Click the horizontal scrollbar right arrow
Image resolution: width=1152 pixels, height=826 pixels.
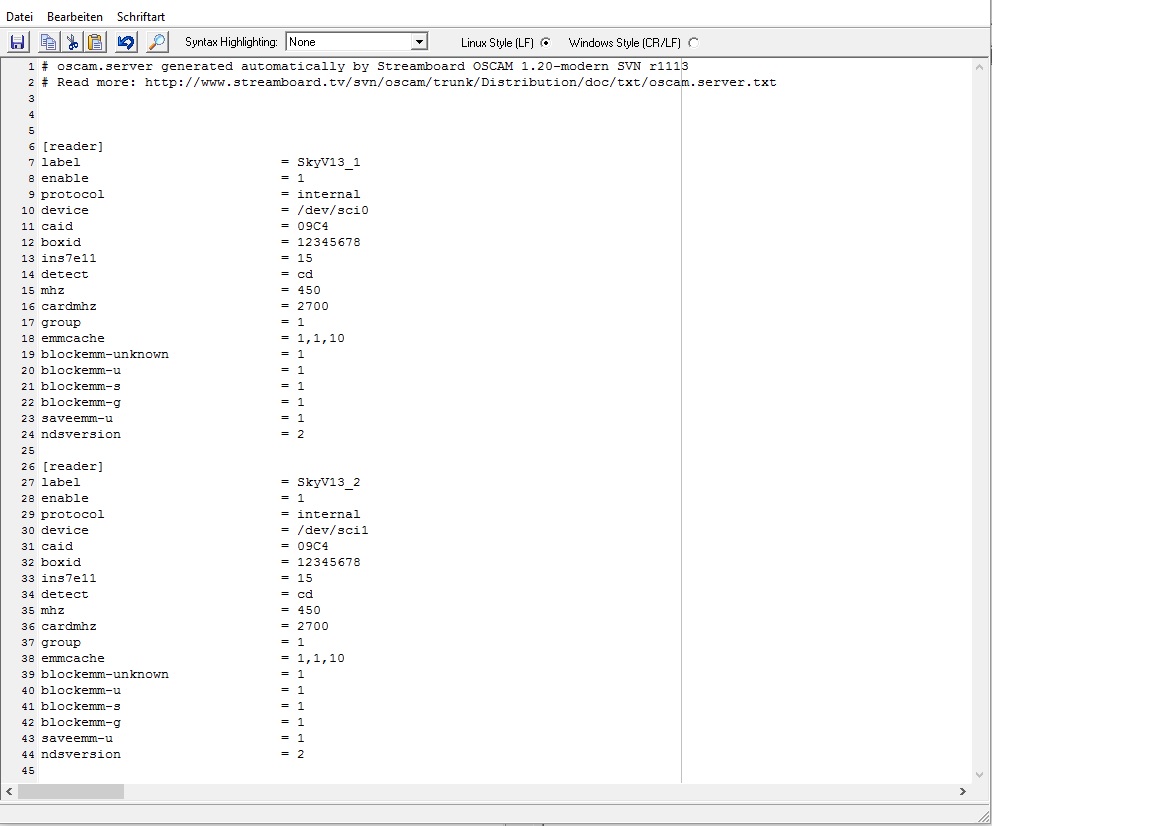pos(963,791)
